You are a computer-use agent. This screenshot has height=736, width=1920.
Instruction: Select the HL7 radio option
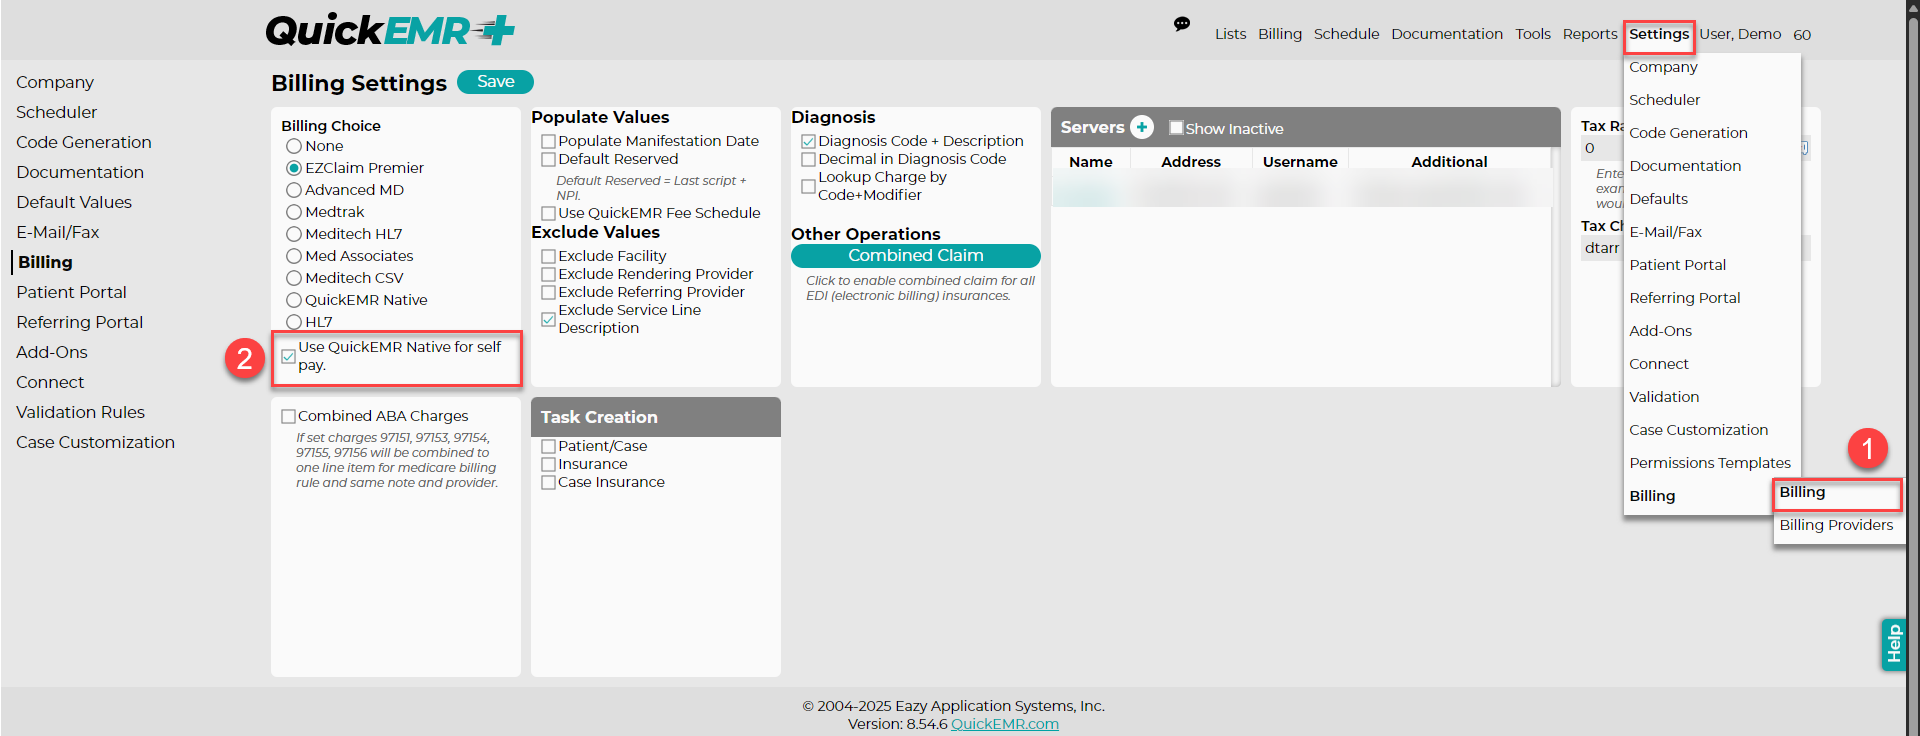click(x=294, y=322)
